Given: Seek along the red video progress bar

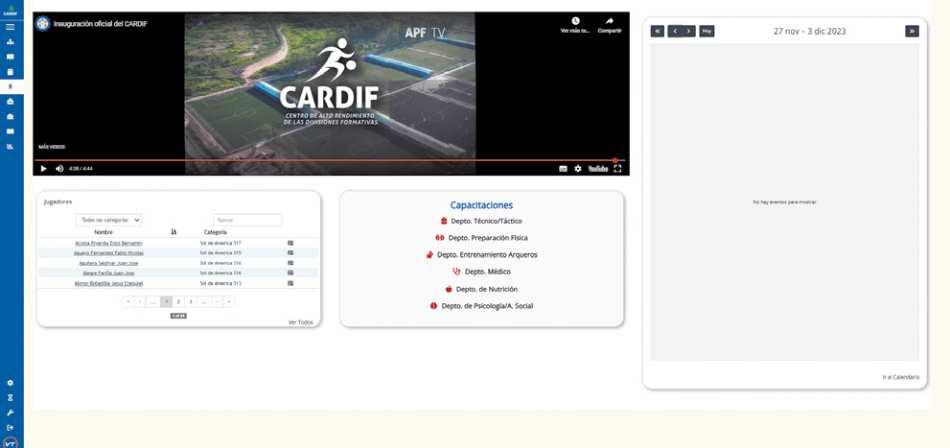Looking at the screenshot, I should [x=331, y=161].
